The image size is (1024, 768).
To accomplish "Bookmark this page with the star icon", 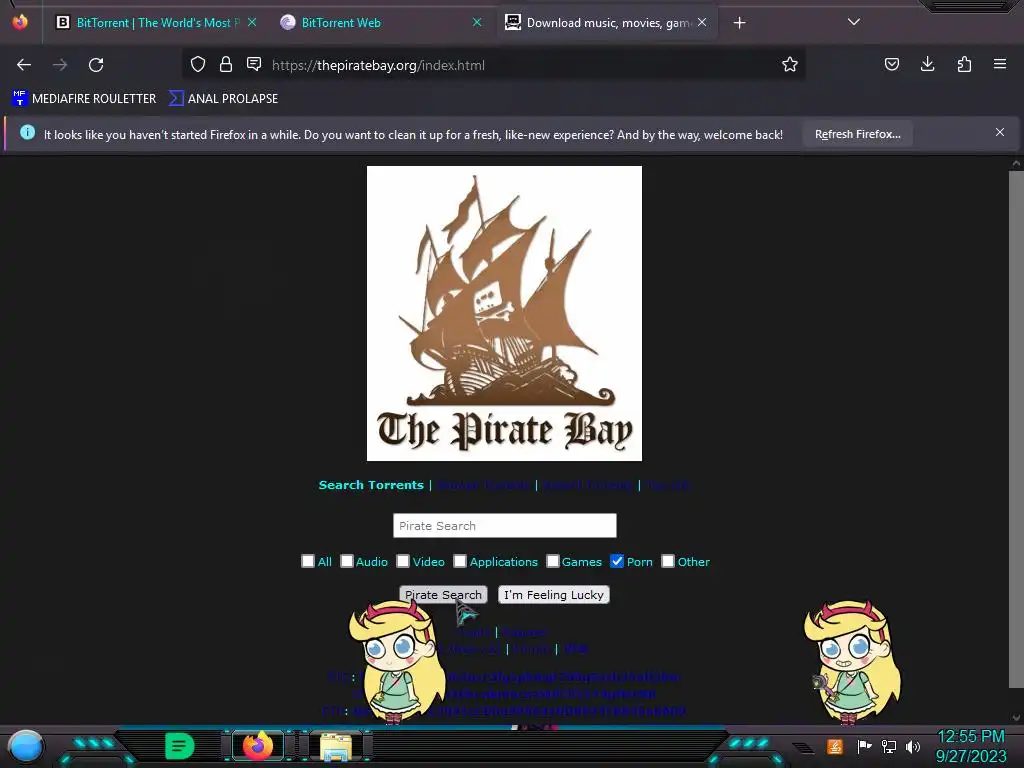I will coord(790,64).
